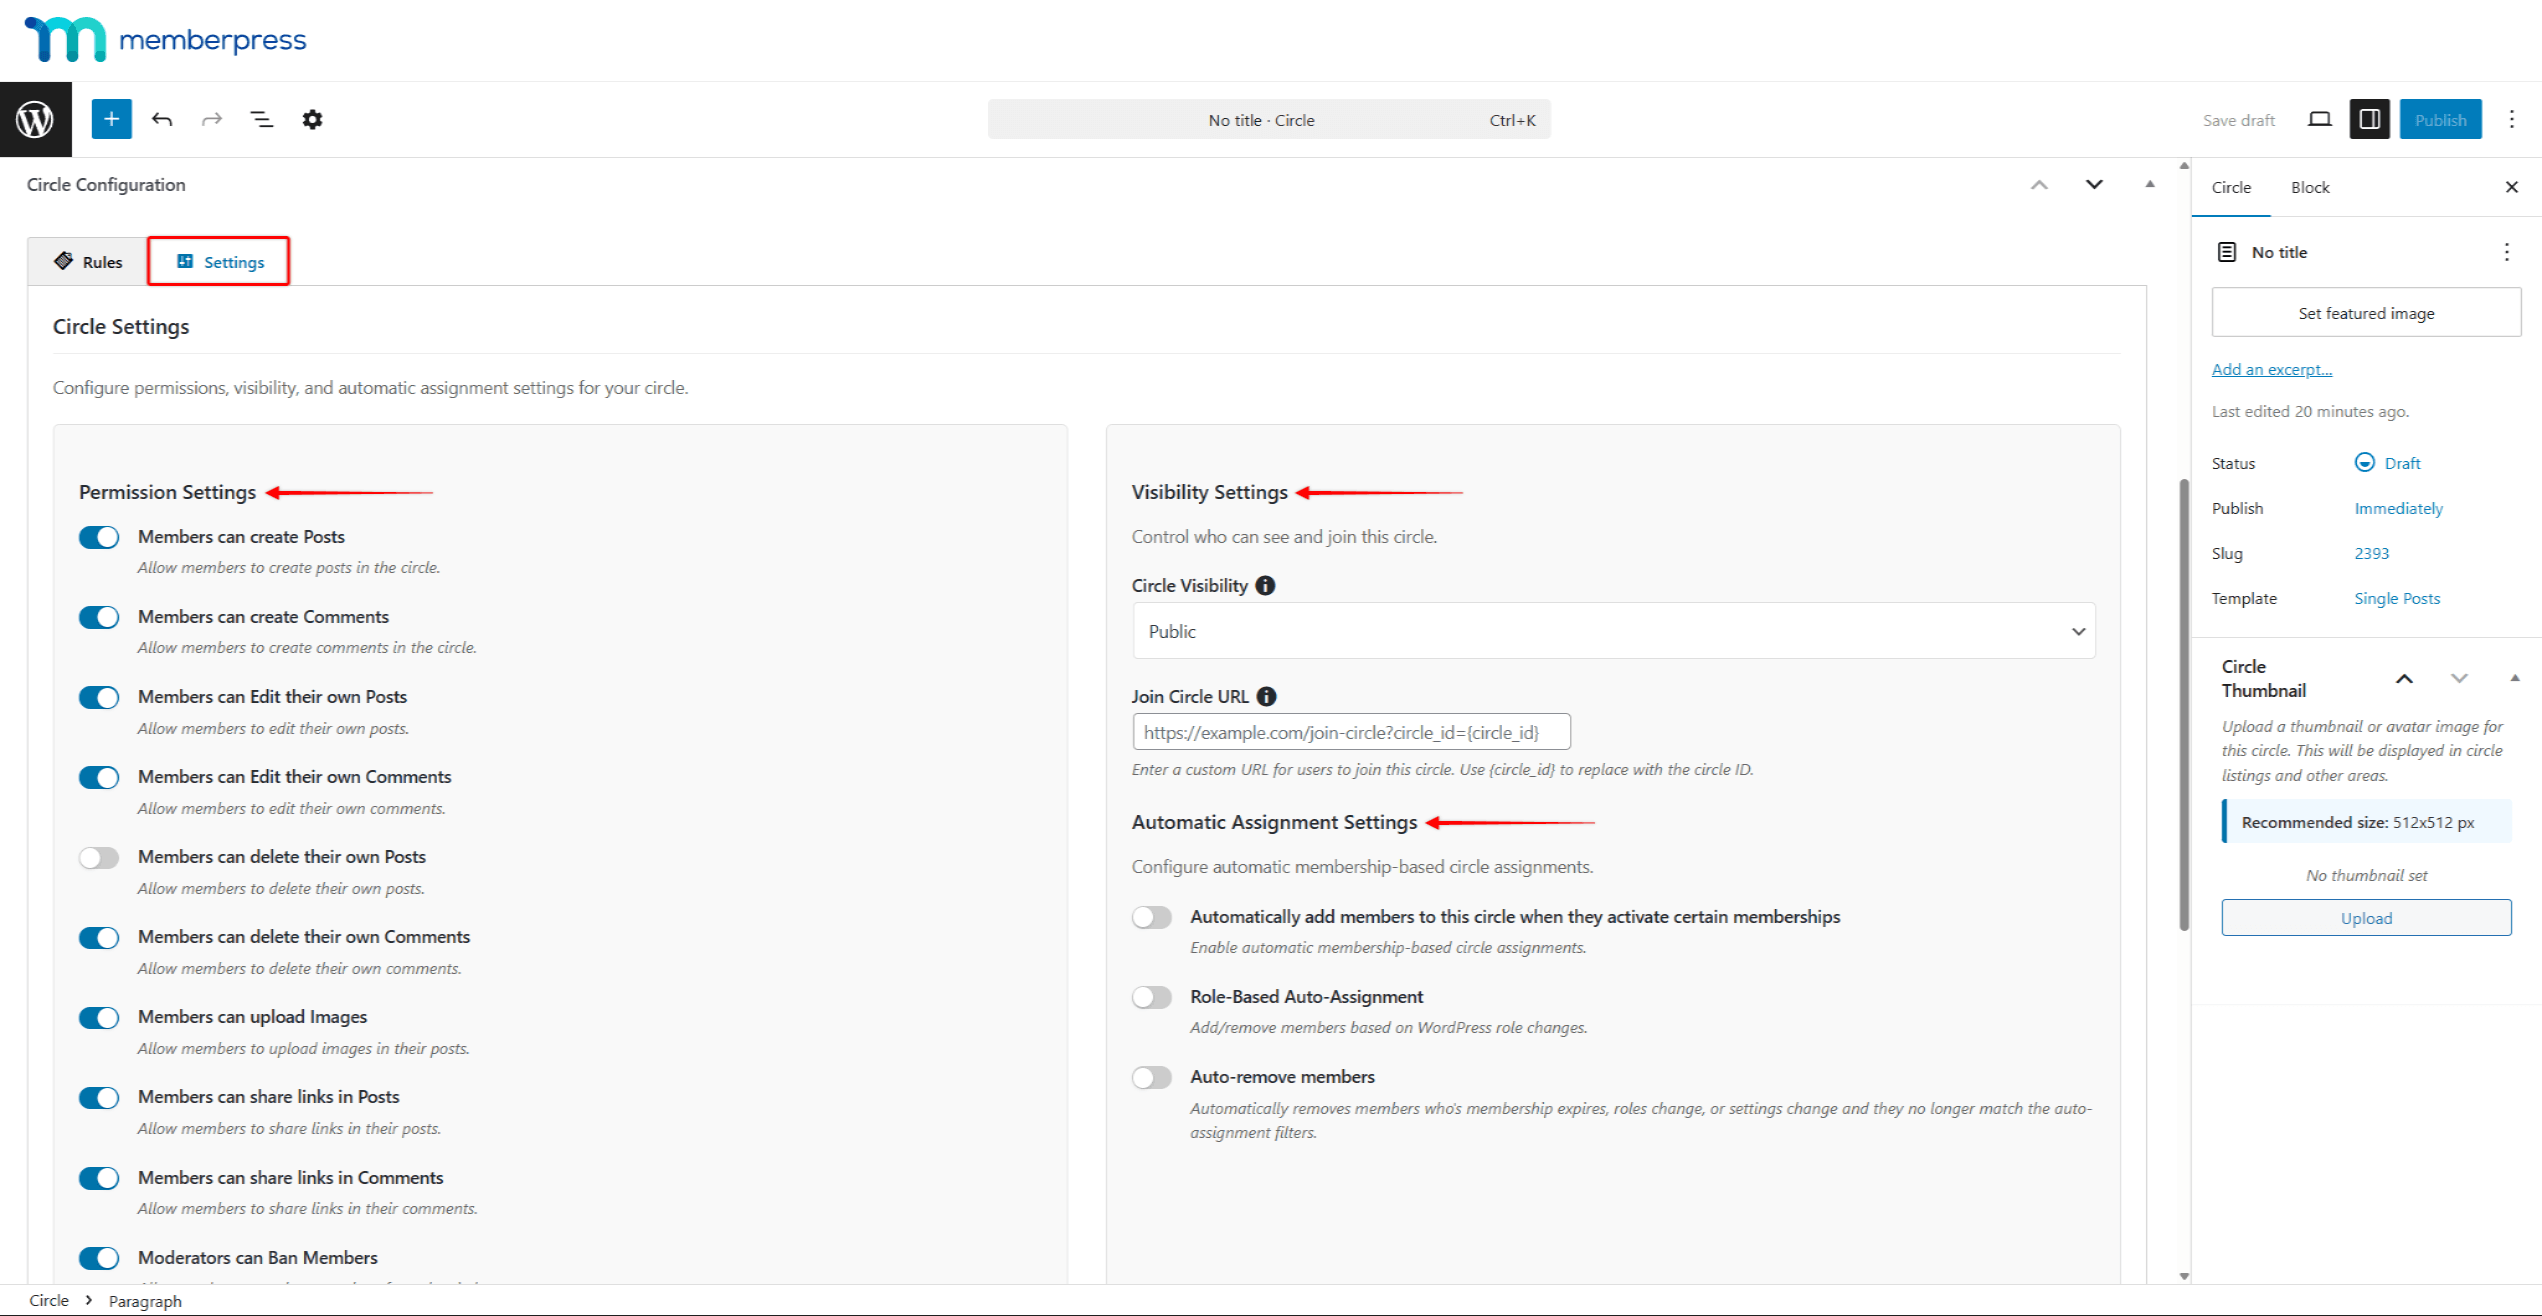Click the undo arrow icon
Viewport: 2542px width, 1316px height.
(162, 119)
